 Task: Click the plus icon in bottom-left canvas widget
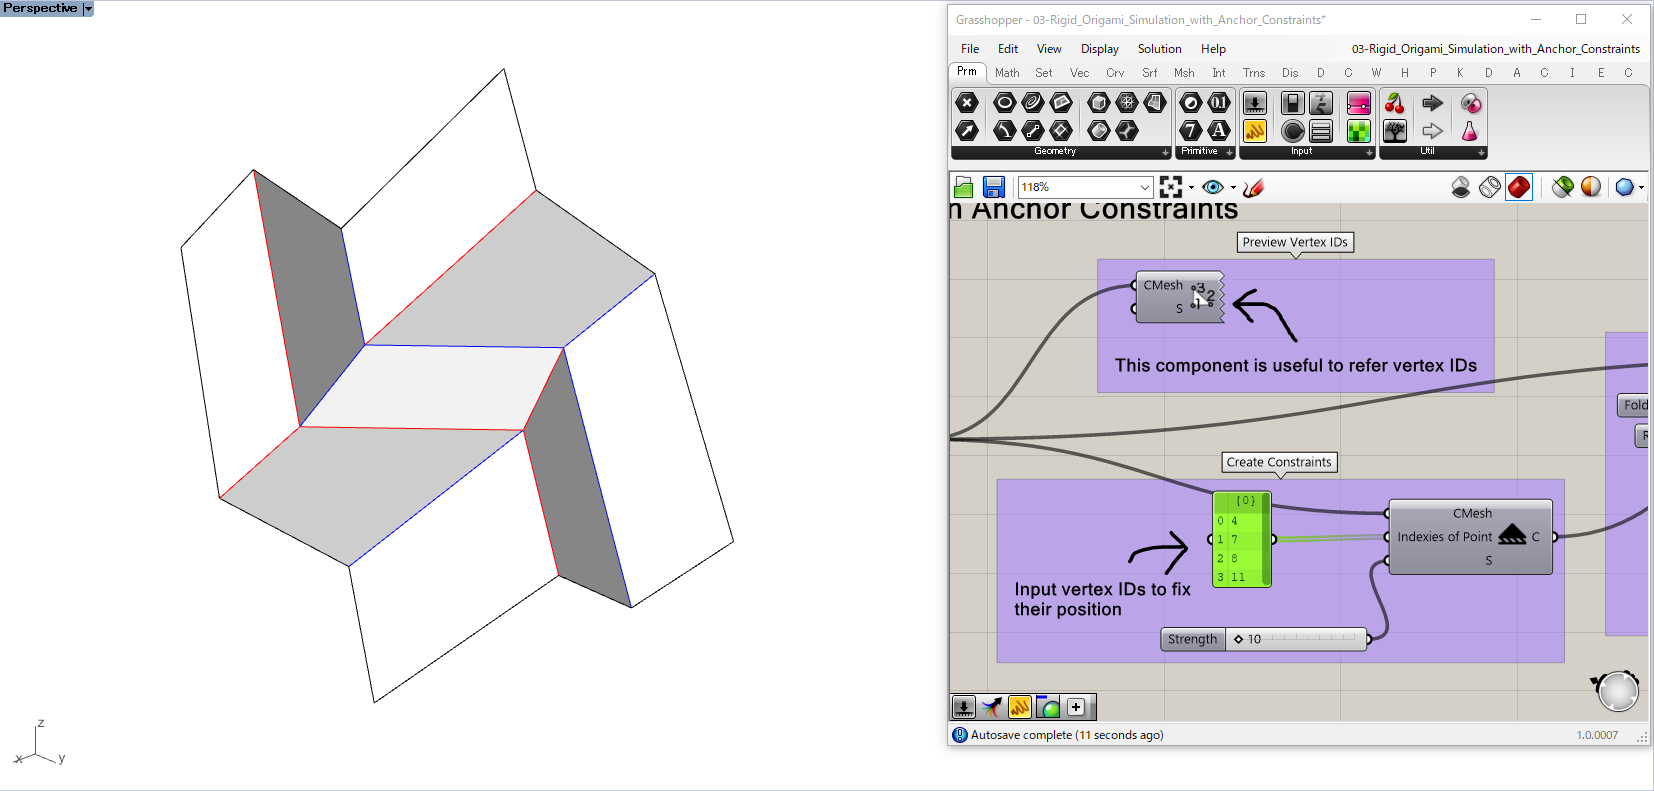pos(1076,707)
